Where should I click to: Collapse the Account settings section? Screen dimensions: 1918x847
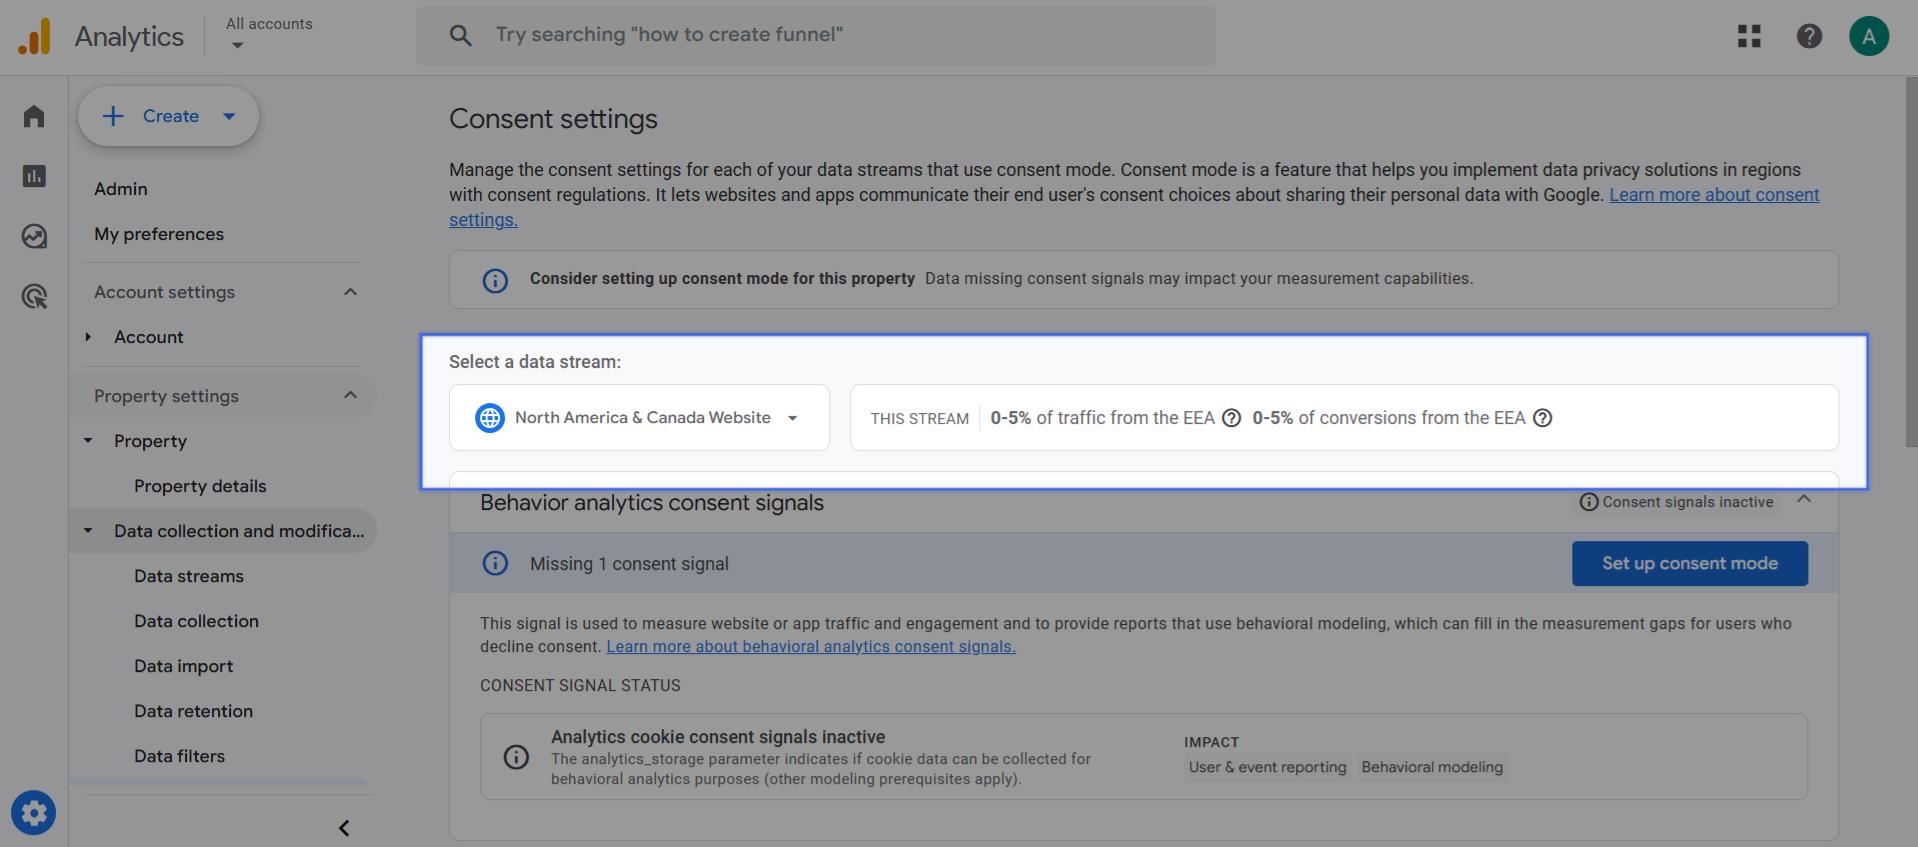point(350,292)
